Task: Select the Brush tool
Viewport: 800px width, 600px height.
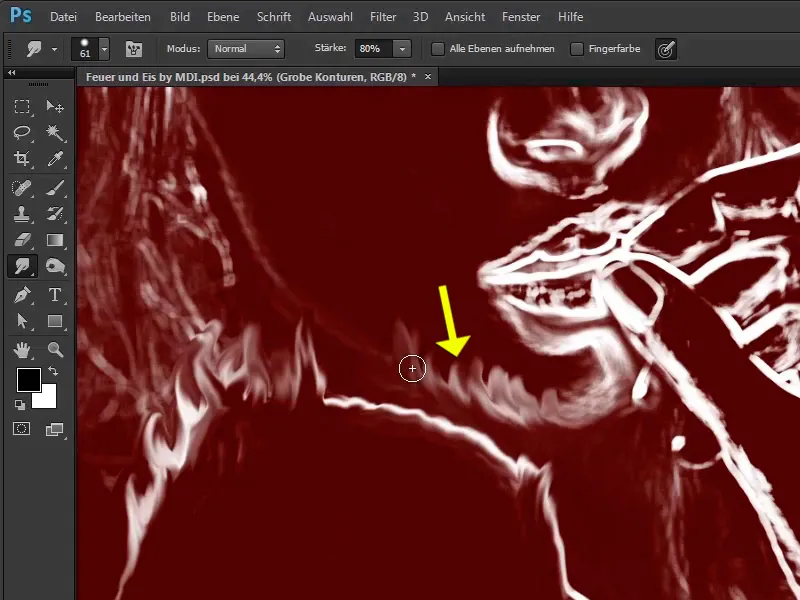Action: [55, 188]
